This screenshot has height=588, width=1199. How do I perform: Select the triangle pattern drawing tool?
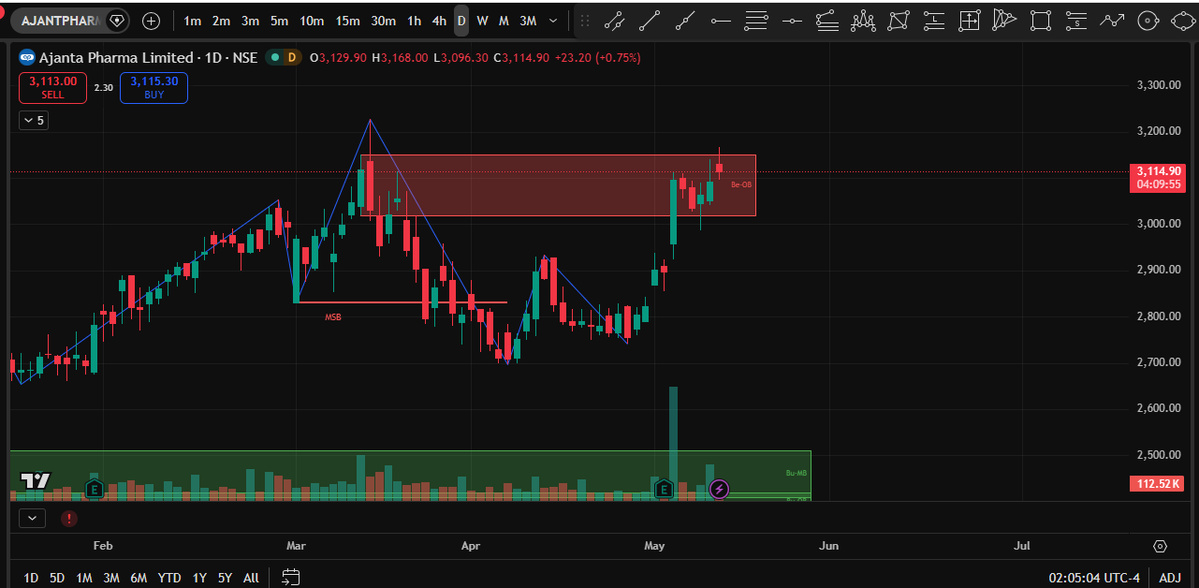[1005, 21]
